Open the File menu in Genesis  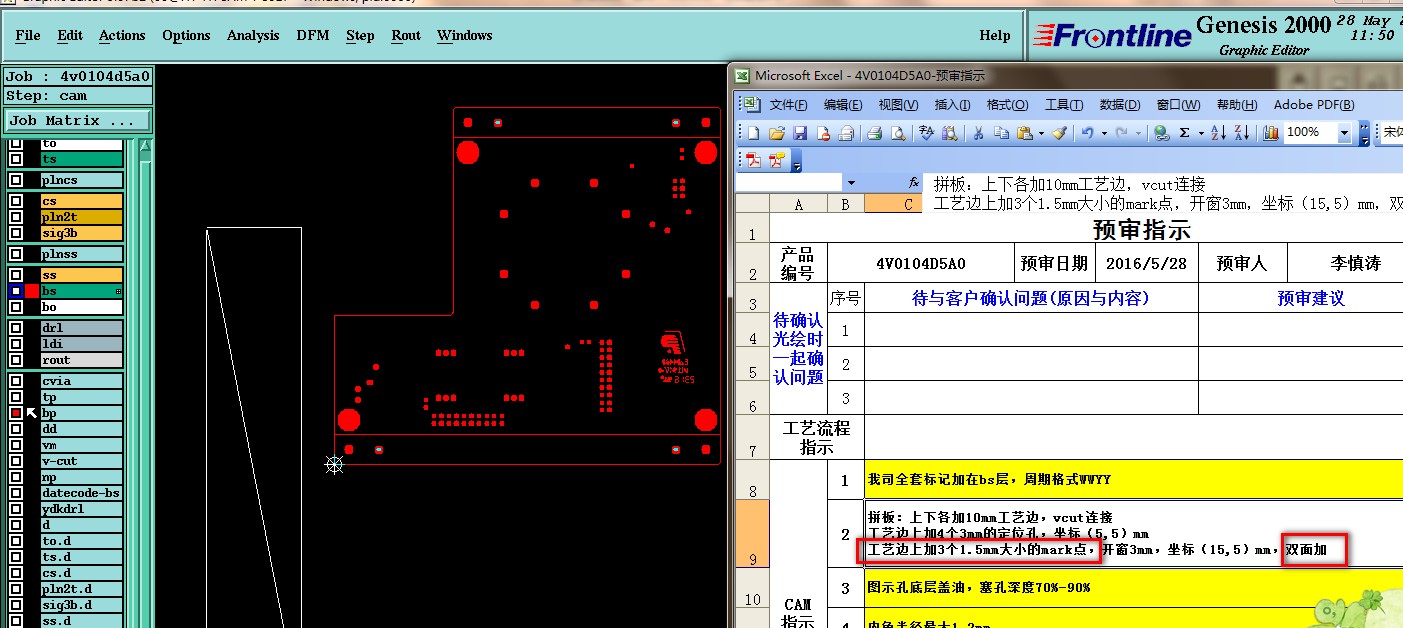(28, 35)
